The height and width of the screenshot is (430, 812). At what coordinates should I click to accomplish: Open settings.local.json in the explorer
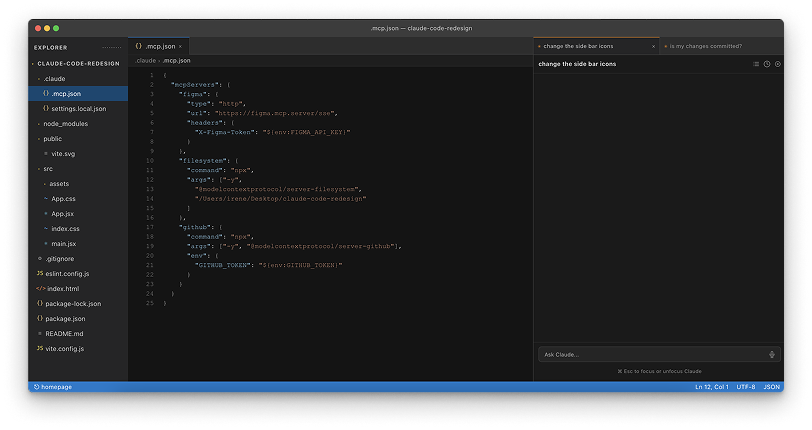(78, 109)
